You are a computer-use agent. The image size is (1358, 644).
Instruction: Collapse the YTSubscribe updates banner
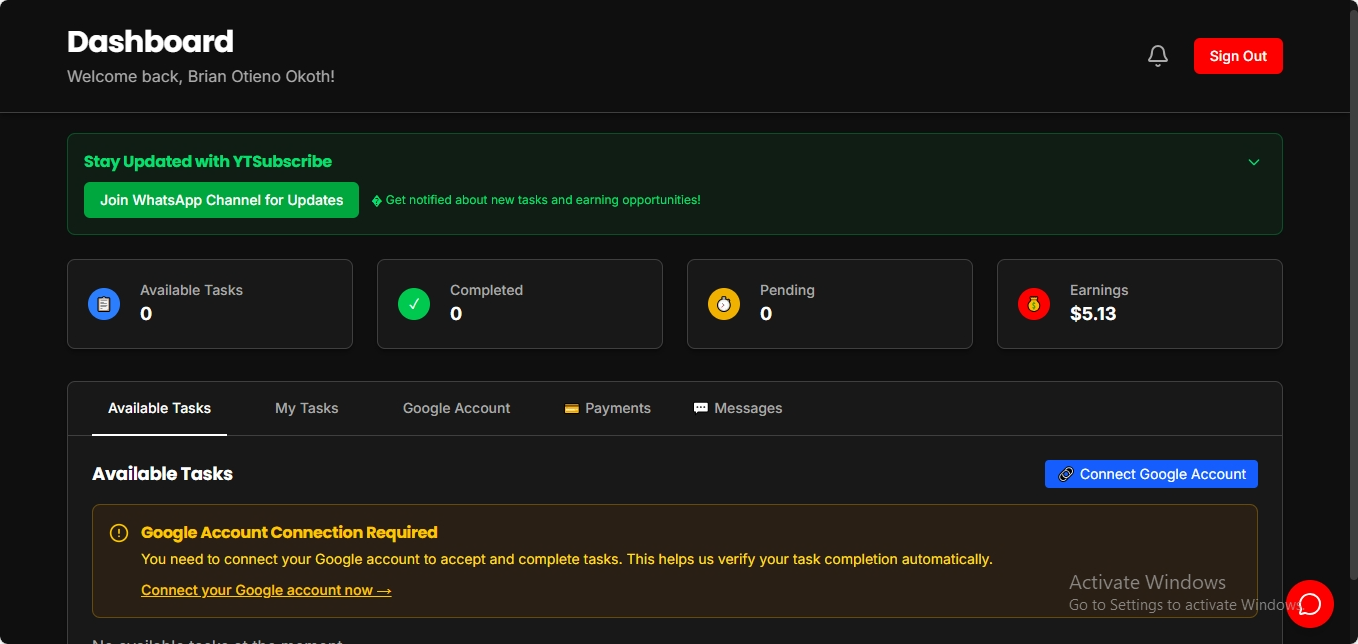coord(1253,161)
